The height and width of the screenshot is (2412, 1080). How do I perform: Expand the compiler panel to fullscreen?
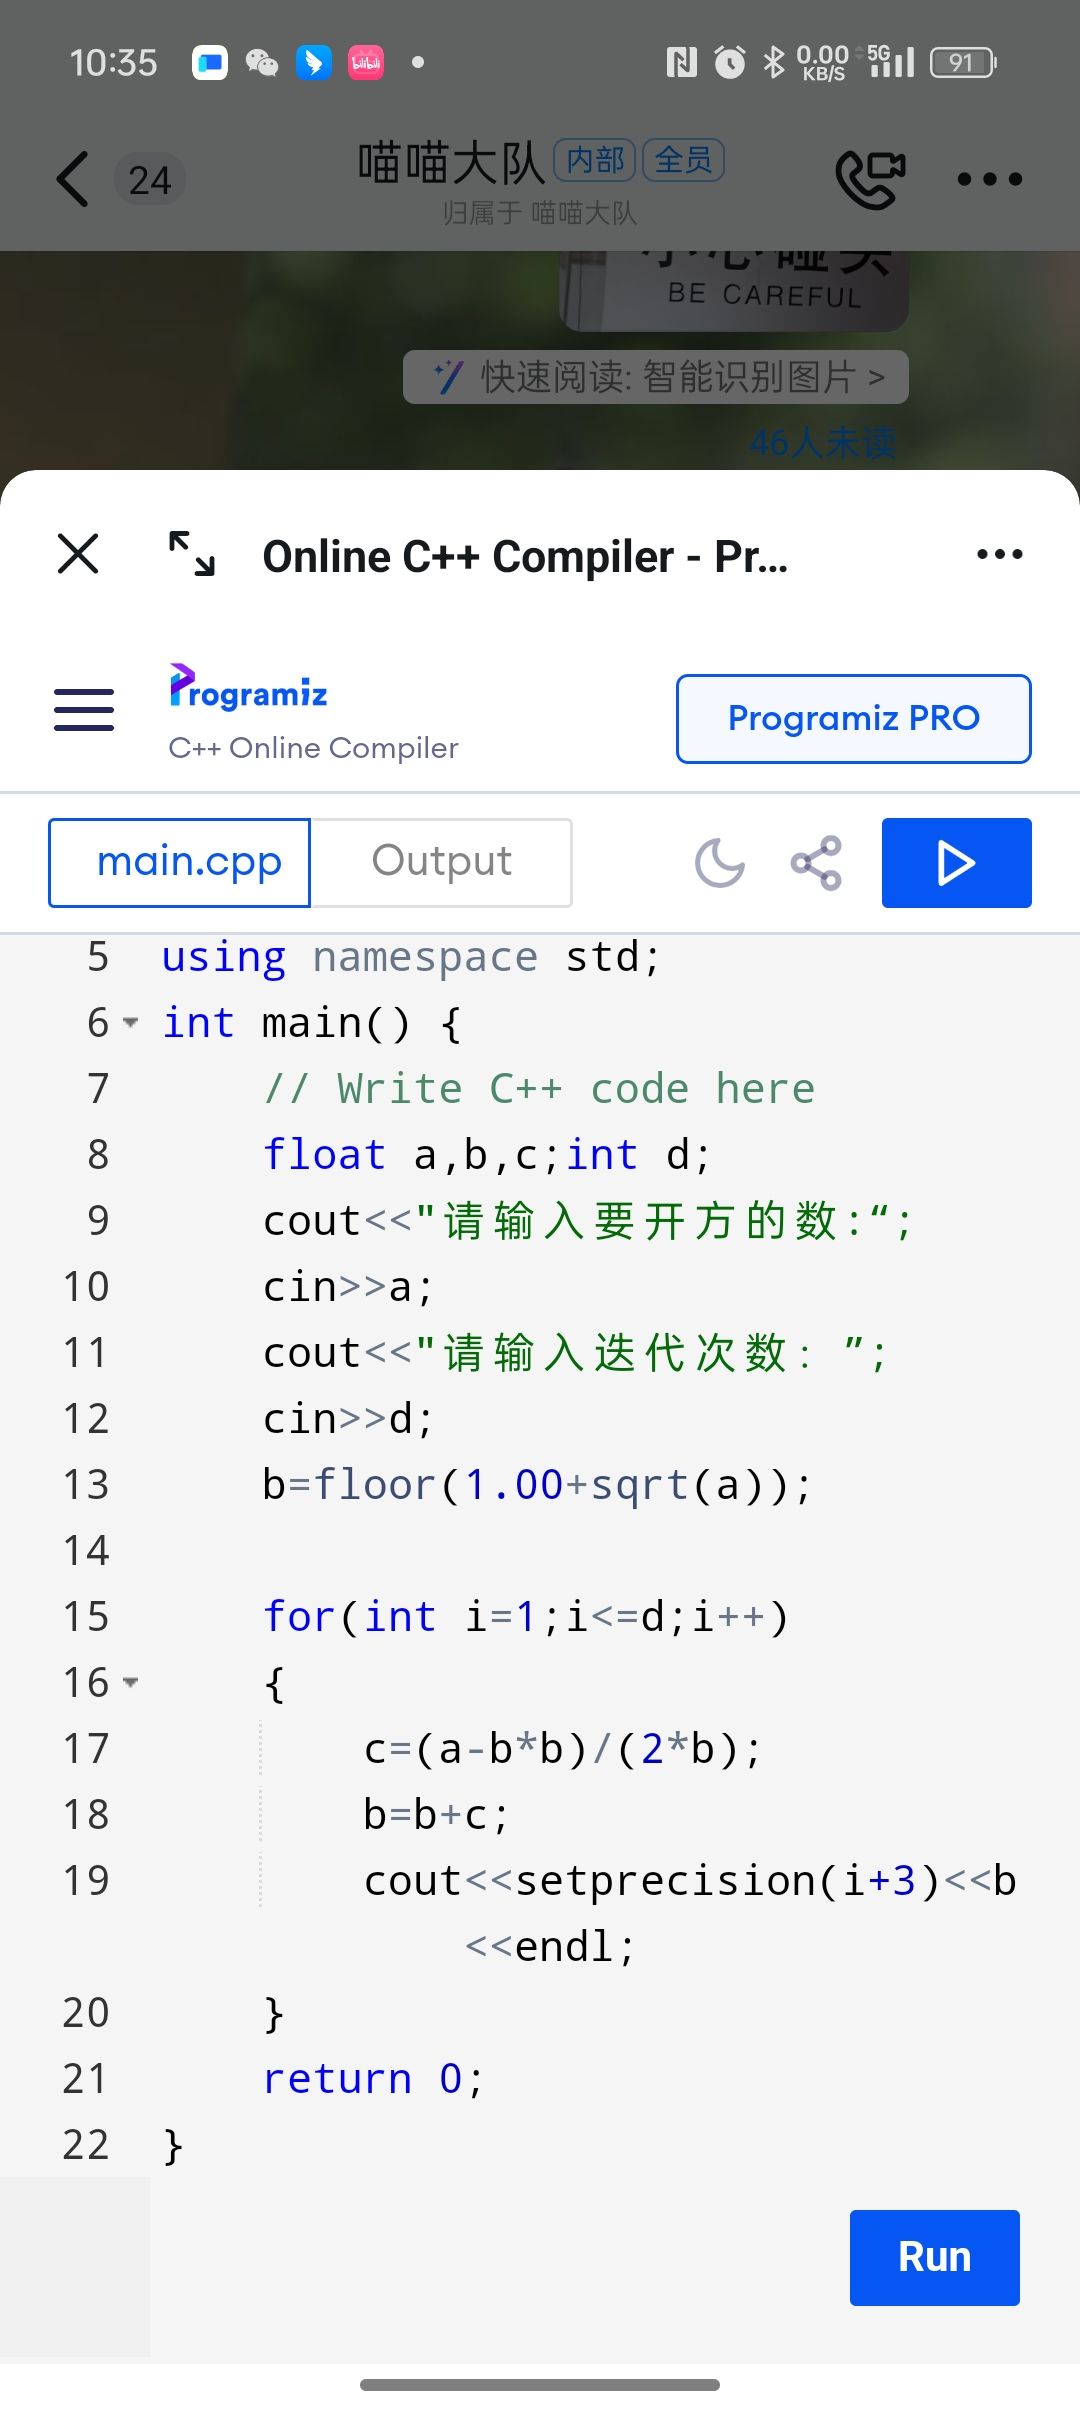[191, 554]
